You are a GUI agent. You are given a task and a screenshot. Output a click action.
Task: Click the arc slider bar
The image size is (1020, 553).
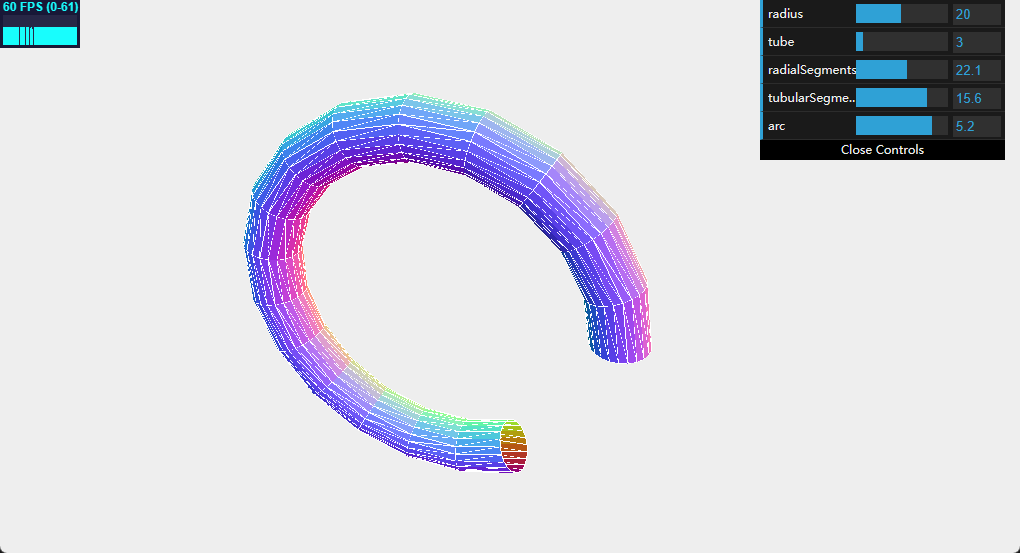point(901,126)
